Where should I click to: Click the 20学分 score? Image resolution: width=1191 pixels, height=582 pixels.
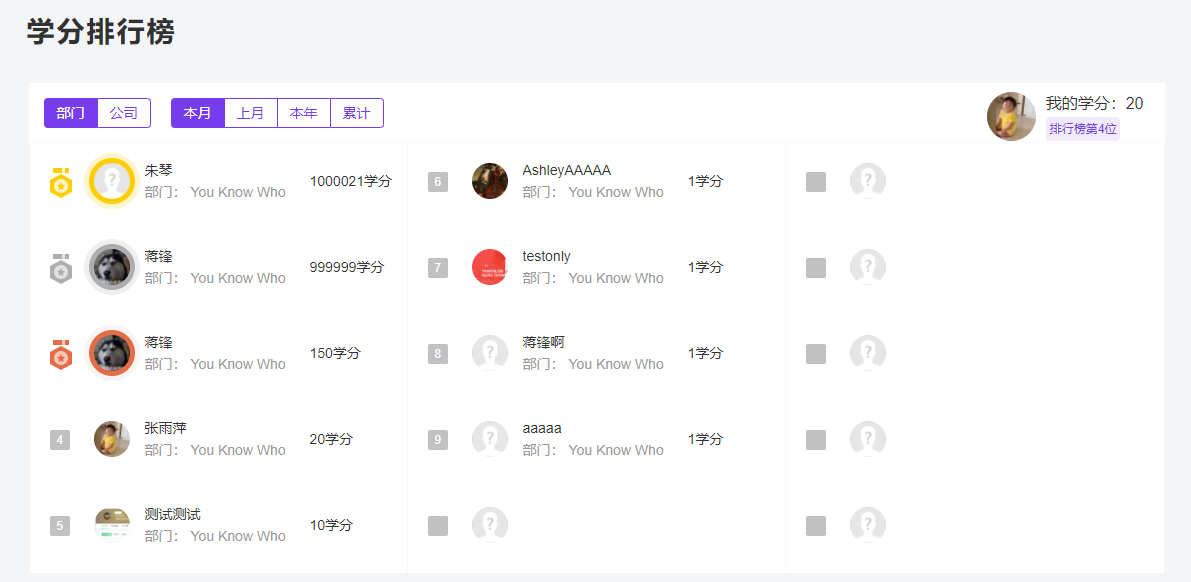point(331,439)
